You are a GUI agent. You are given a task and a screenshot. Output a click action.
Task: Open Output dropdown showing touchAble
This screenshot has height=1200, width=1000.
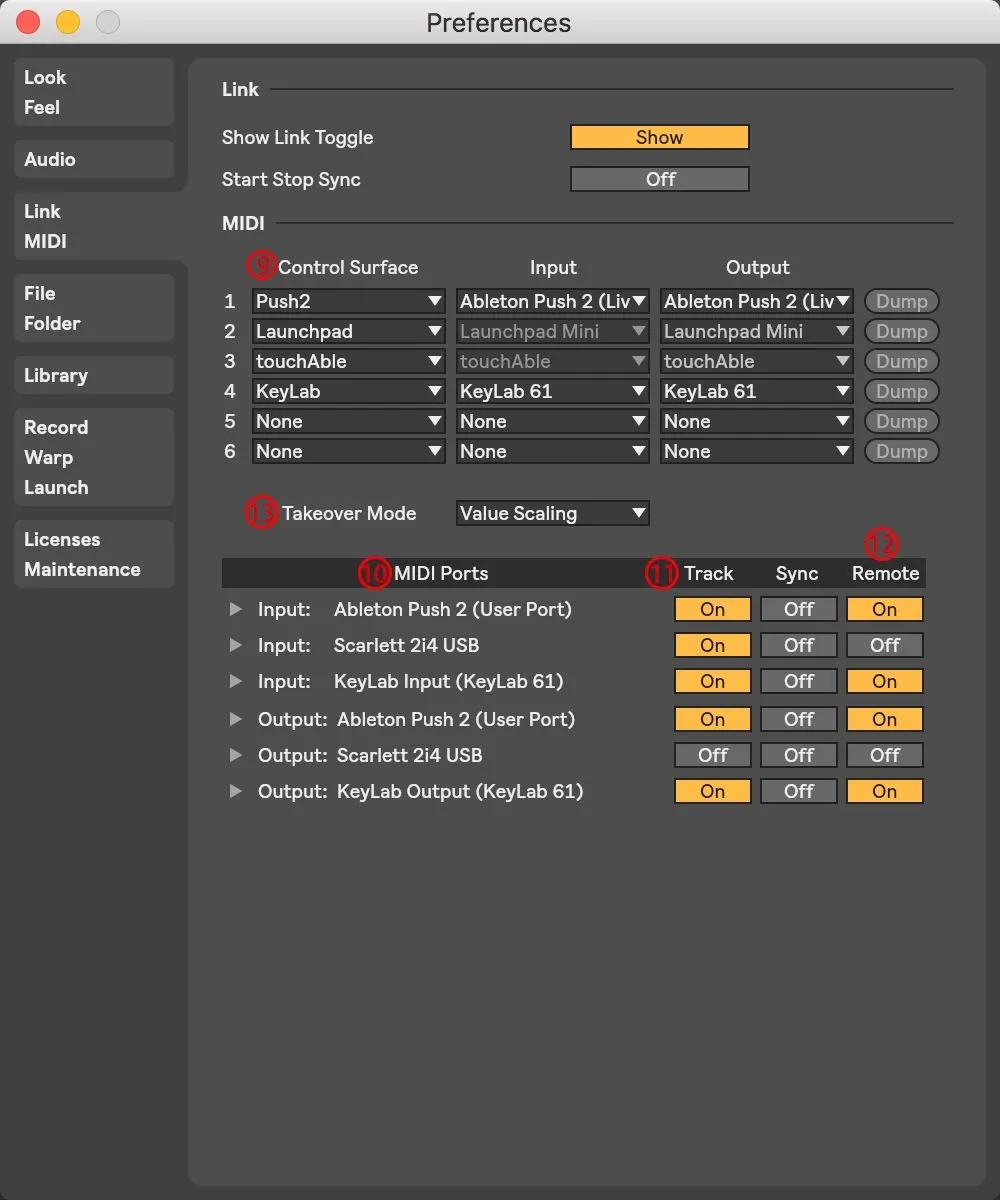coord(757,361)
